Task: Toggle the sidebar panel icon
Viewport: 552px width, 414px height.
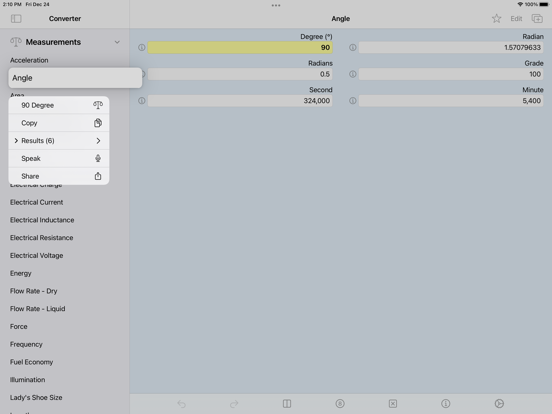Action: coord(16,19)
